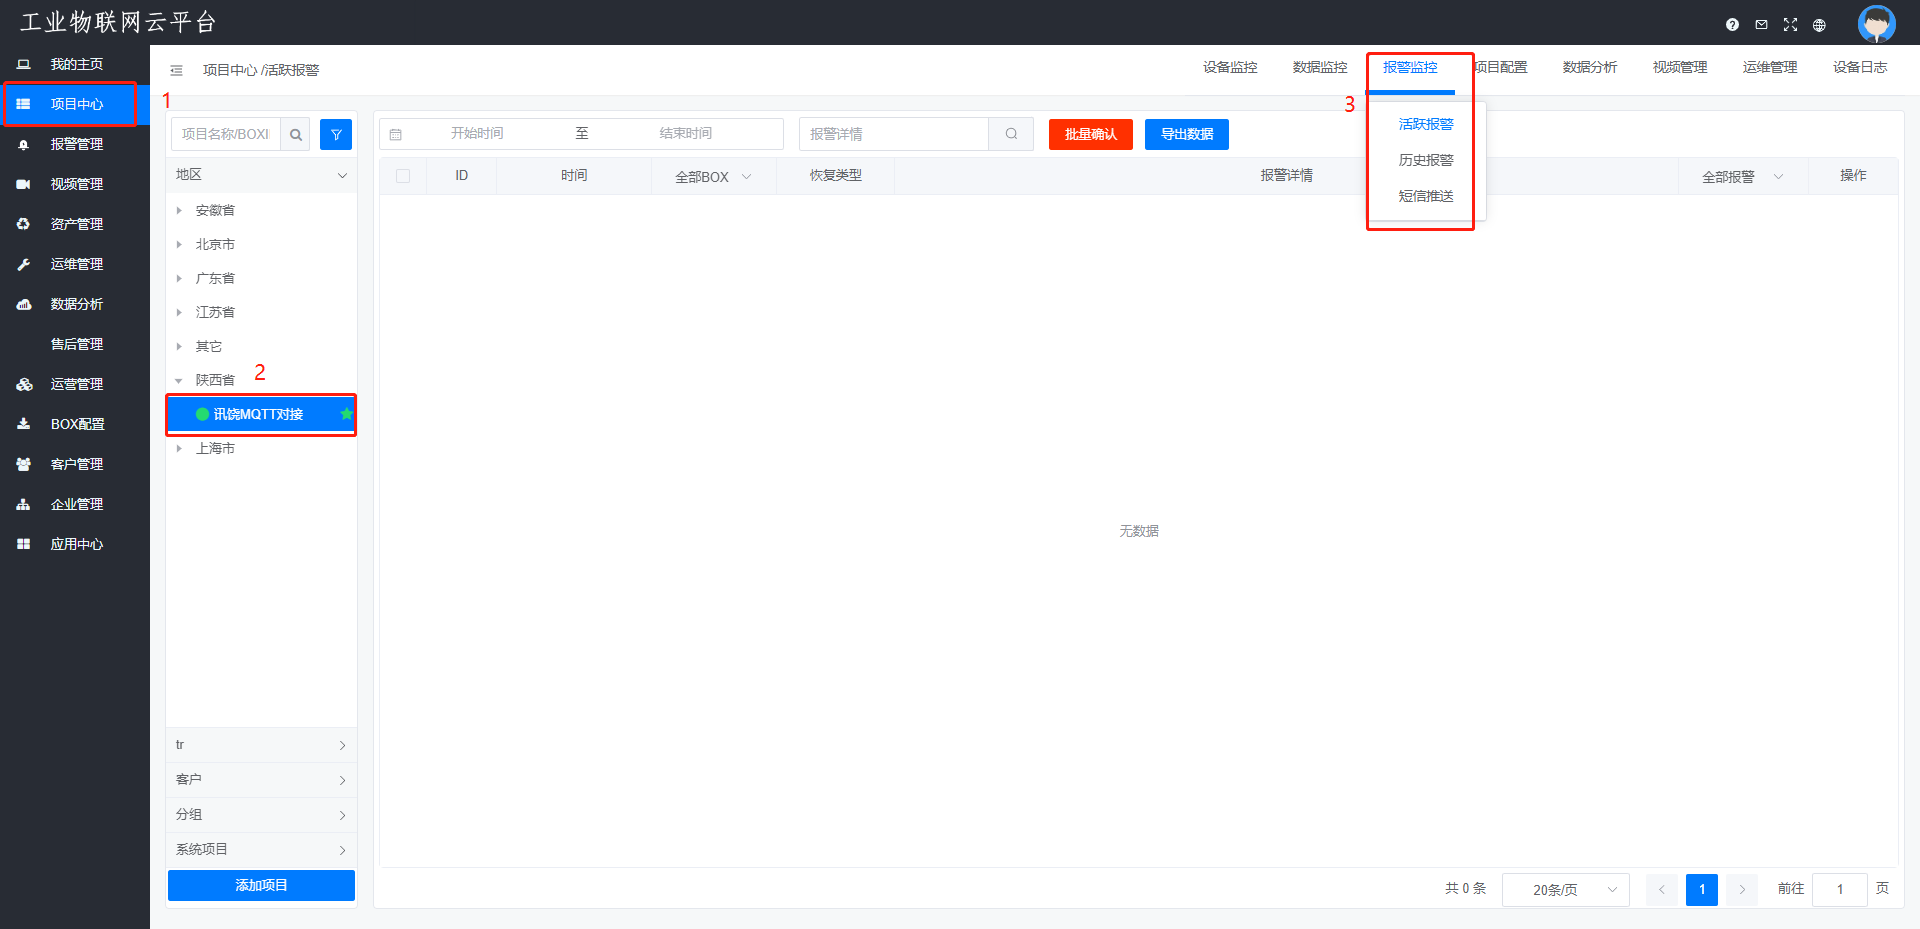
Task: Collapse sidebar using the menu fold icon
Action: click(x=176, y=70)
